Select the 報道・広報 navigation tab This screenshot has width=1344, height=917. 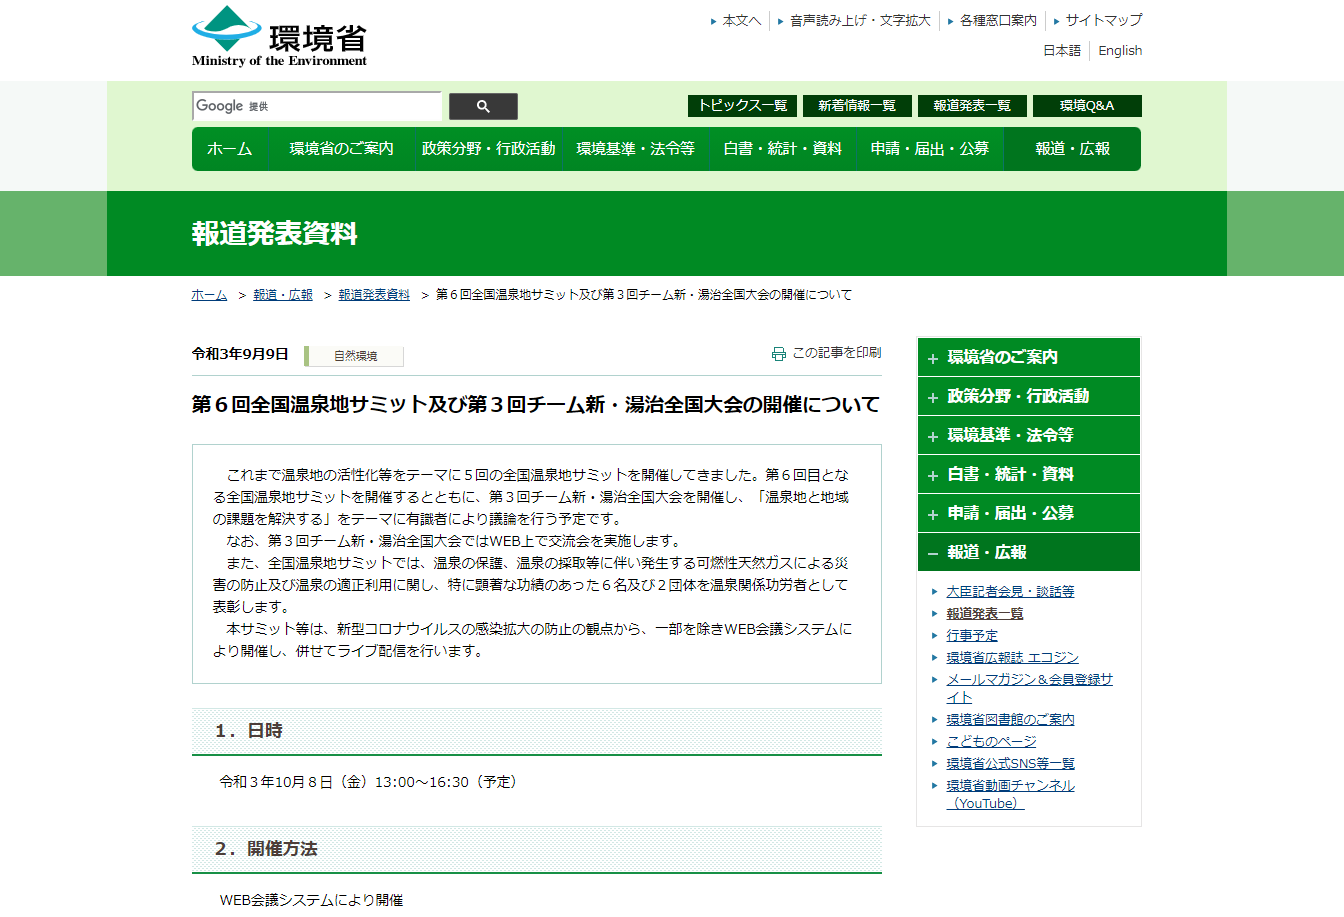[1072, 149]
